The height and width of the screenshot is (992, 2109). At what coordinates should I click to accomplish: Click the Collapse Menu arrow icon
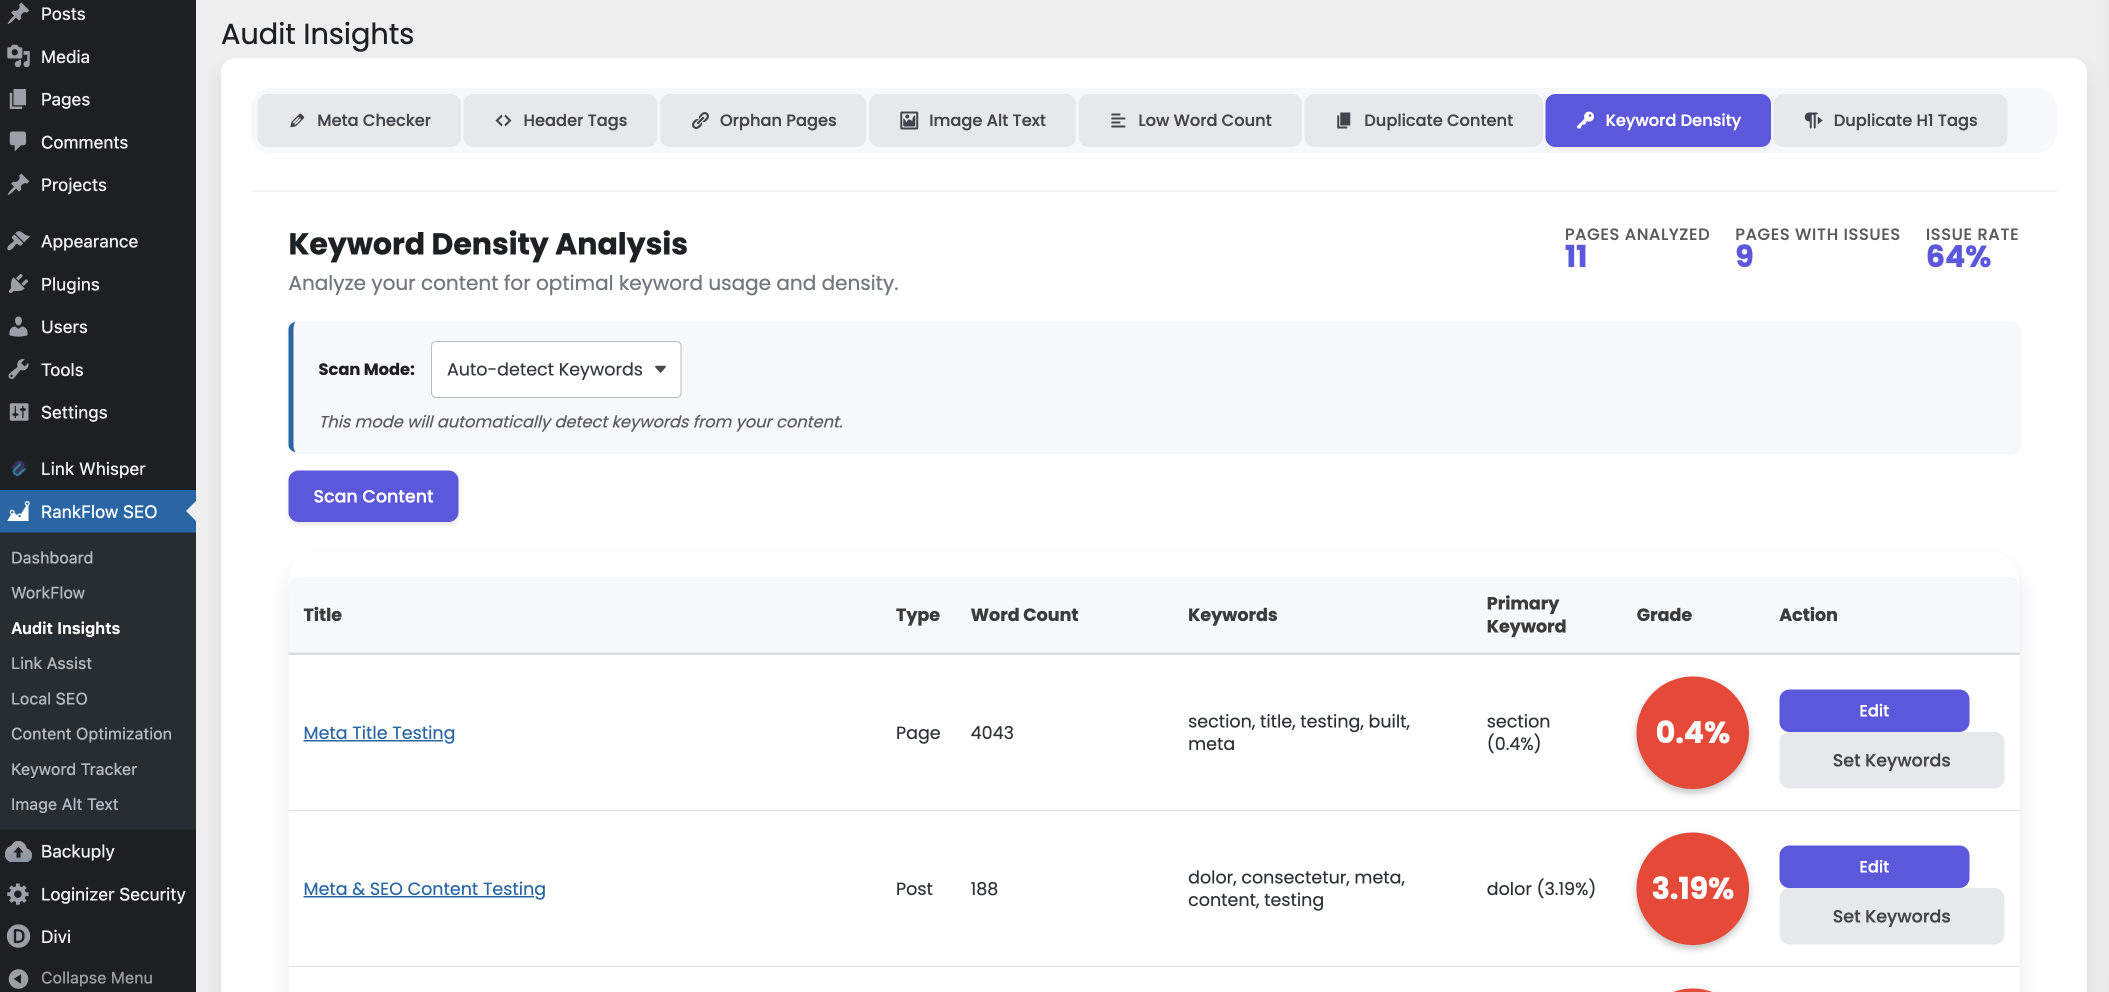point(18,978)
